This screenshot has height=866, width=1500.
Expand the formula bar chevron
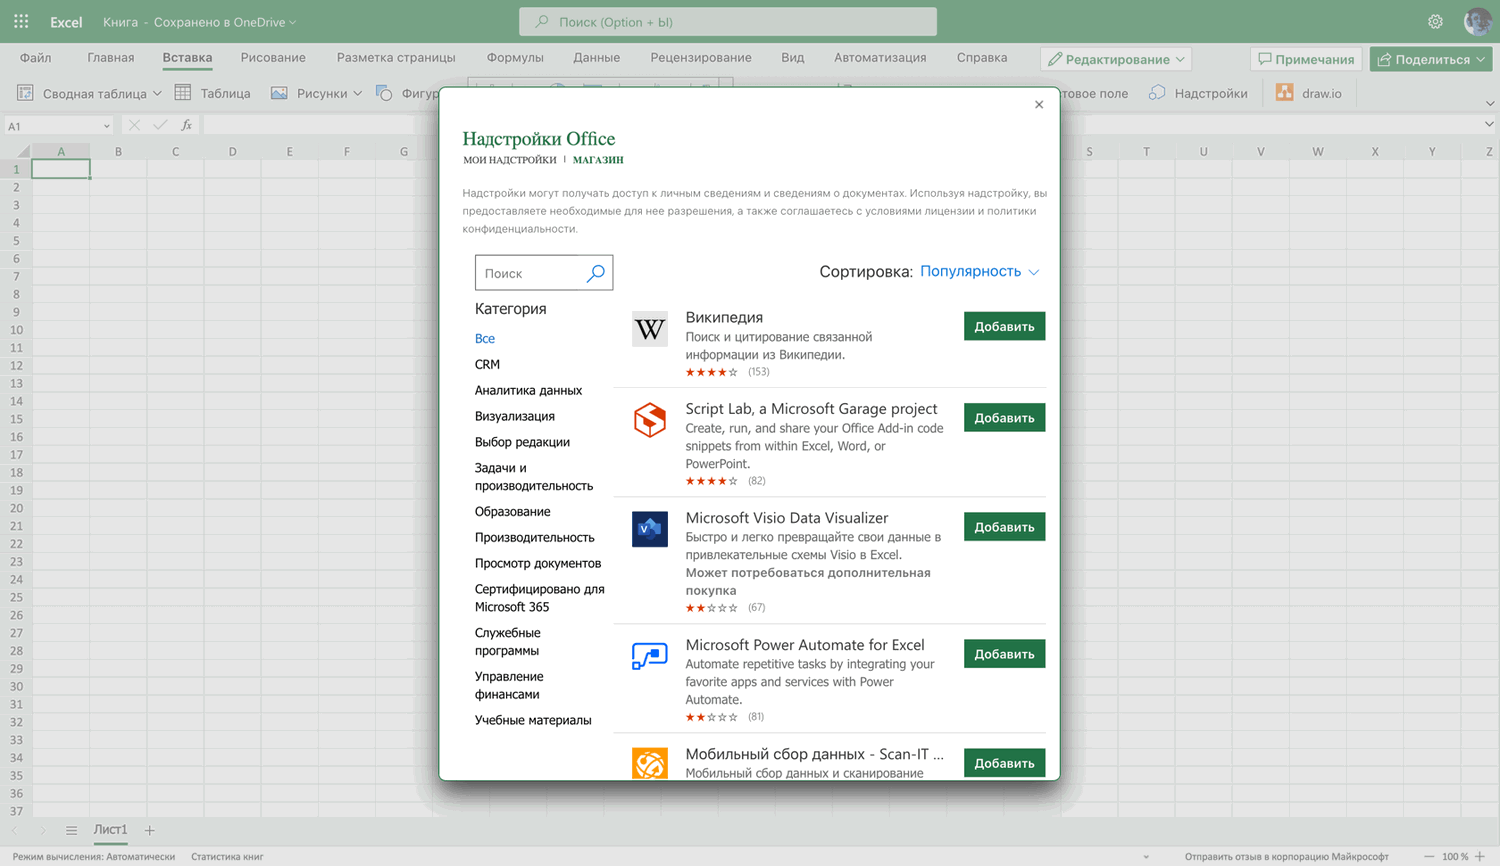[x=1489, y=125]
